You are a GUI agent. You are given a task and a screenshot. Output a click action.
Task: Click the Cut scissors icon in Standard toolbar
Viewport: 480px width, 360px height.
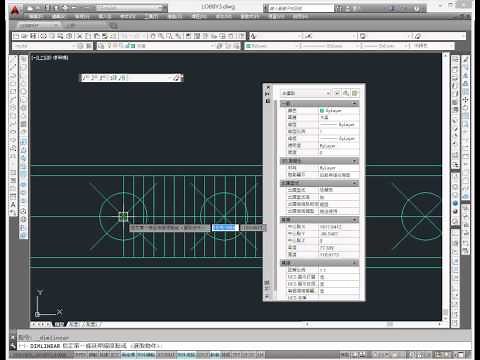(80, 36)
